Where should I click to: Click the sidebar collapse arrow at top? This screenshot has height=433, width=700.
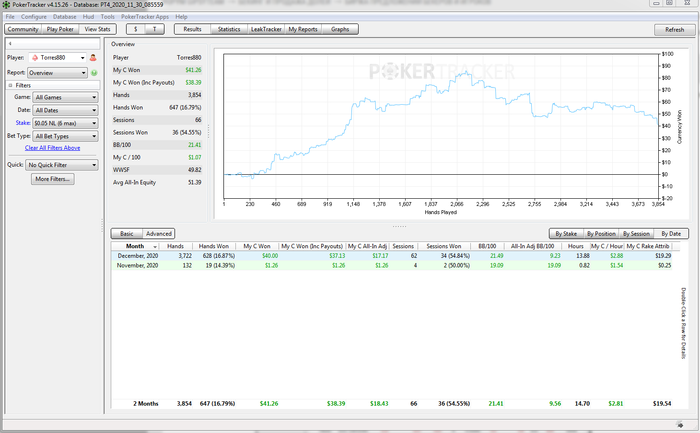[10, 44]
